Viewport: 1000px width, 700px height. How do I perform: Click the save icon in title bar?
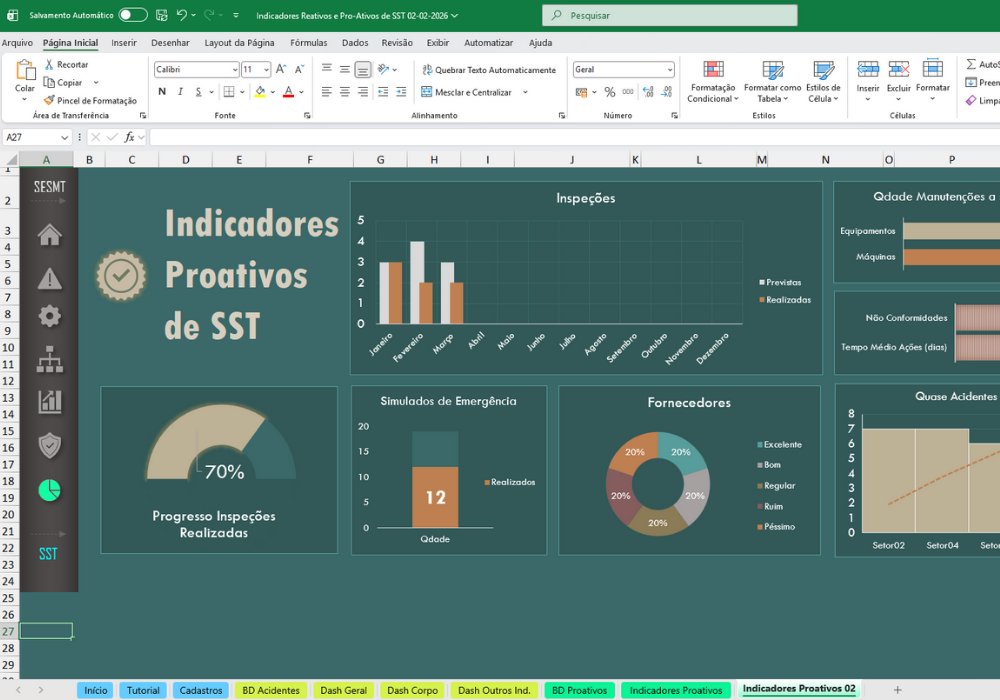162,15
